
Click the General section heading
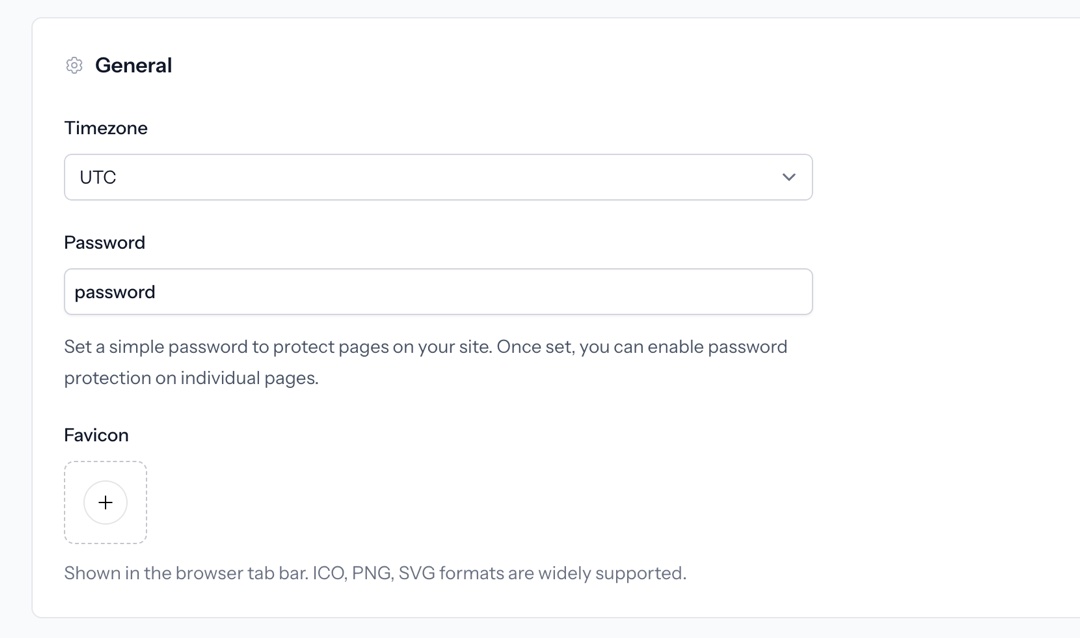[x=134, y=65]
